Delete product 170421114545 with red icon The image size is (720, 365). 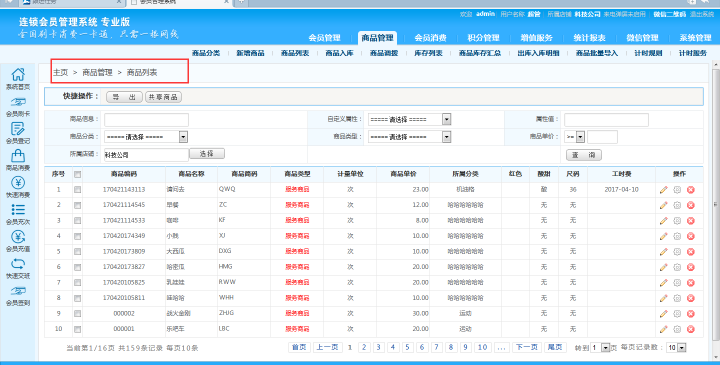[x=691, y=205]
